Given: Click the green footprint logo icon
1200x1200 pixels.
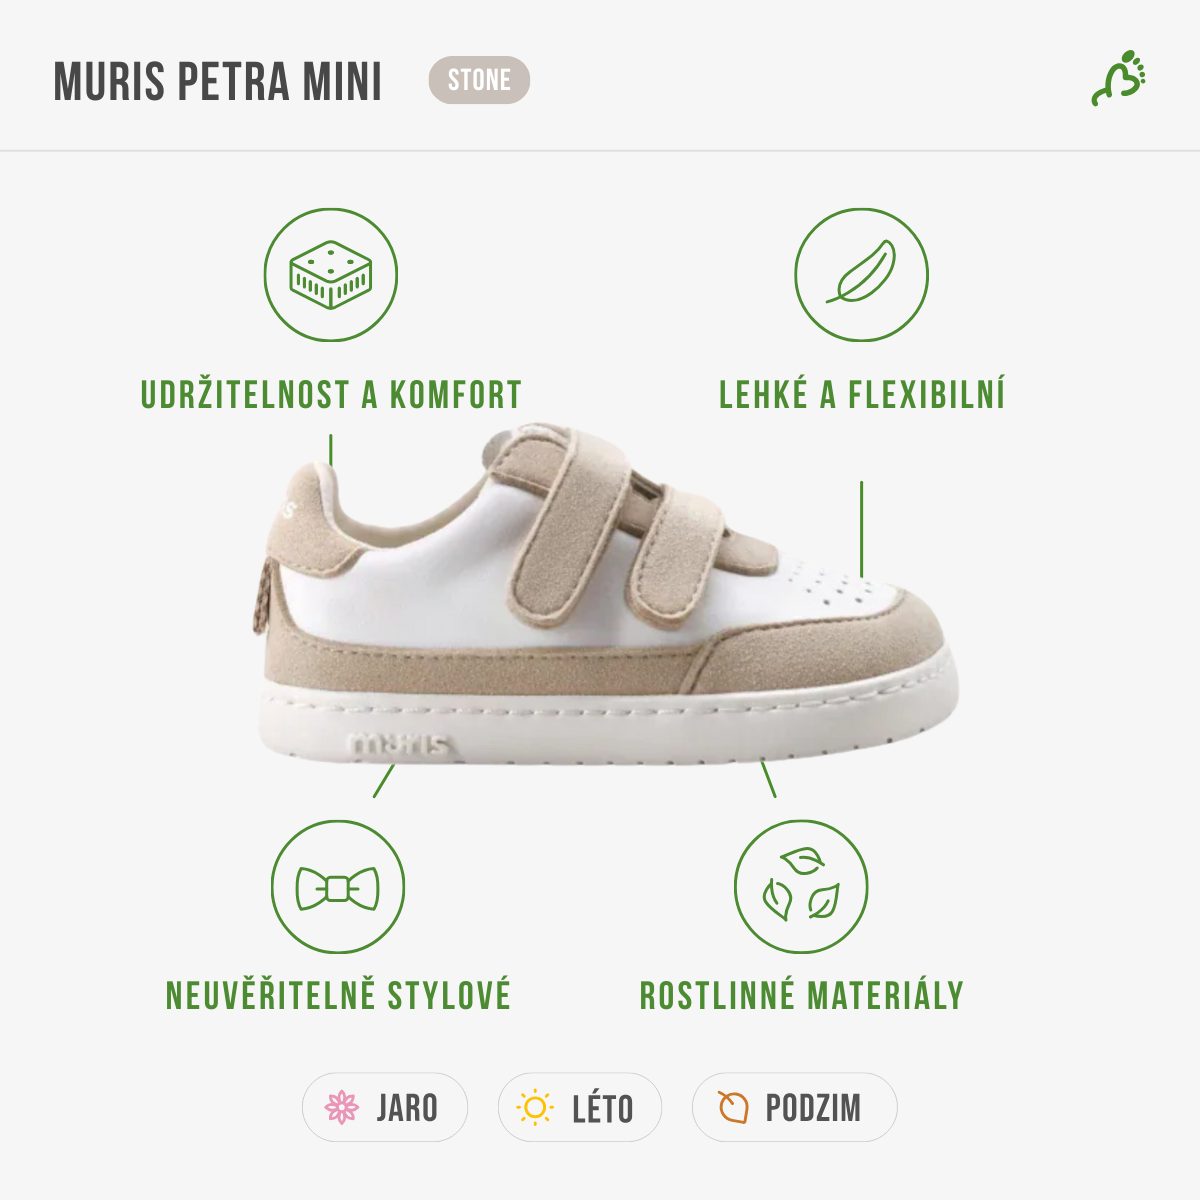Looking at the screenshot, I should click(1119, 79).
